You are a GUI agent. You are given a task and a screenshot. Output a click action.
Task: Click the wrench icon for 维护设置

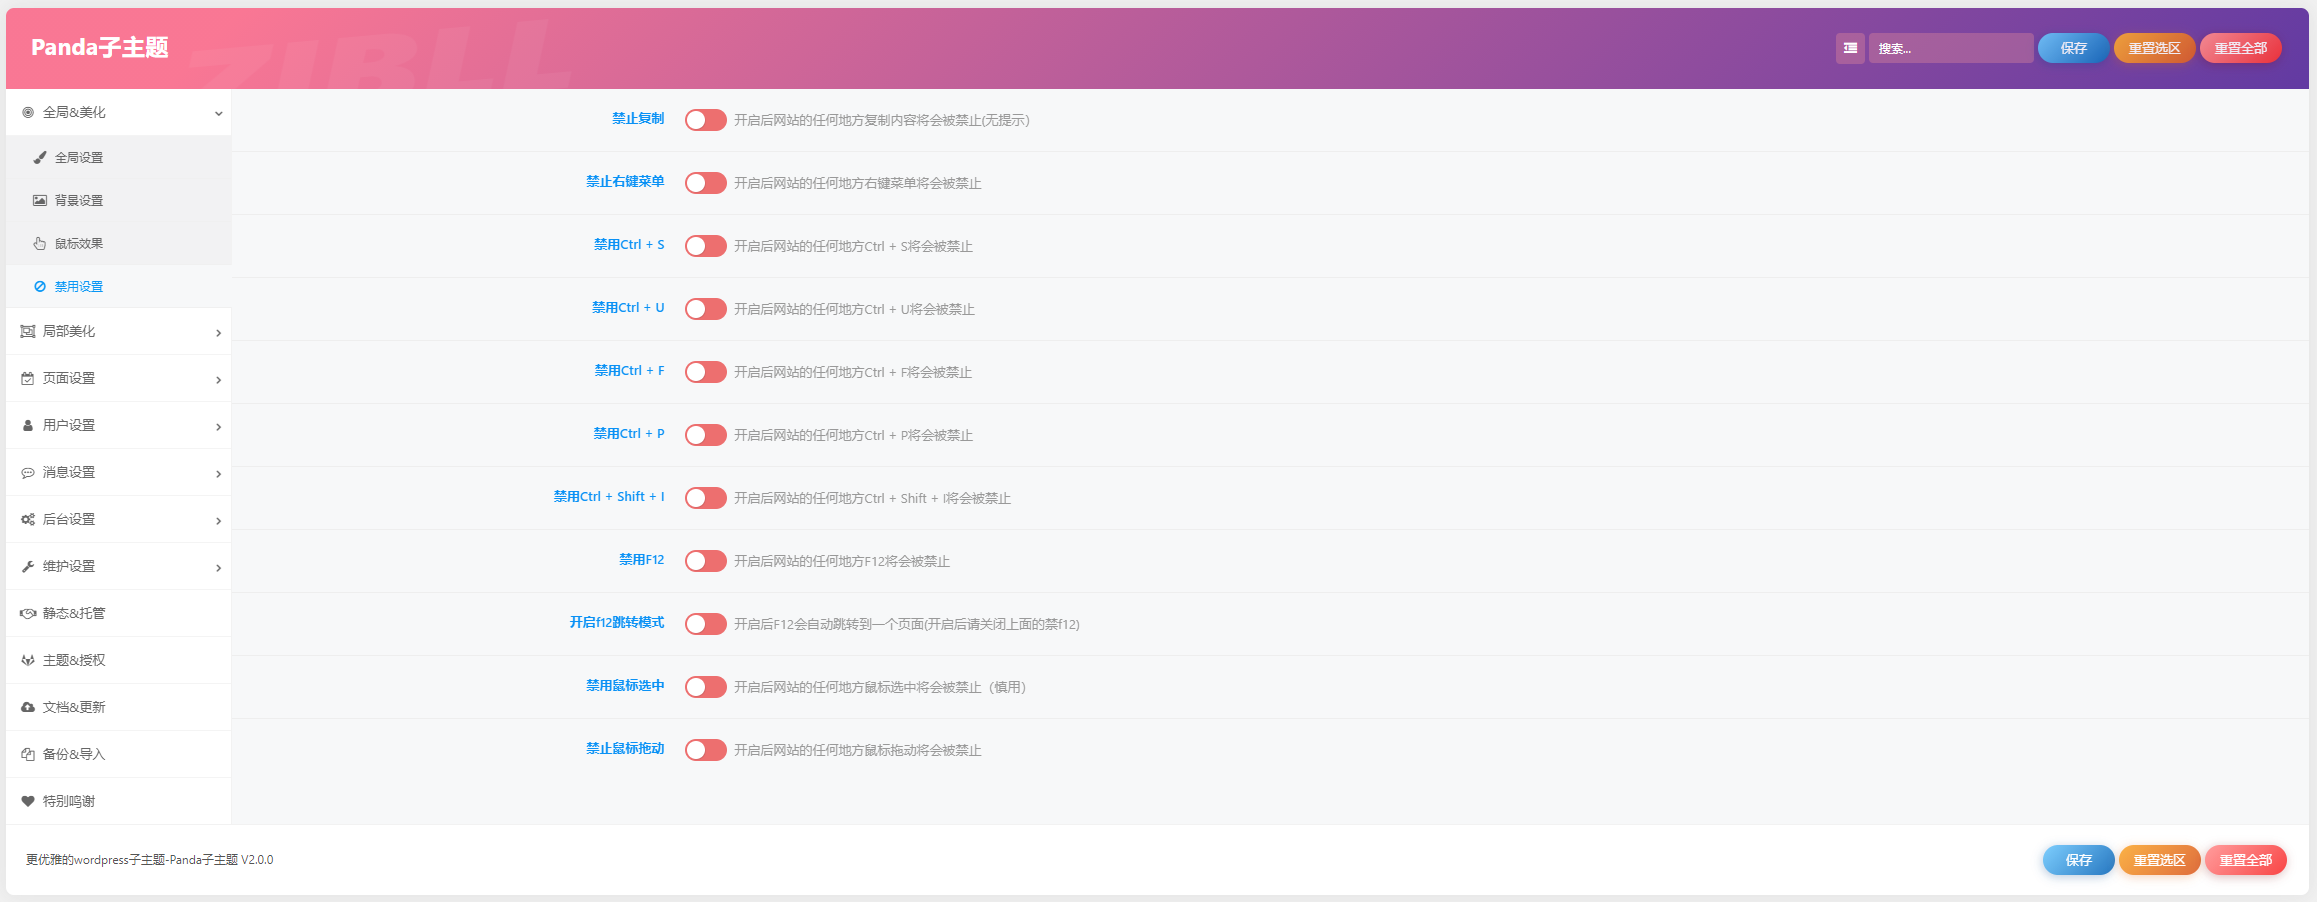[28, 567]
